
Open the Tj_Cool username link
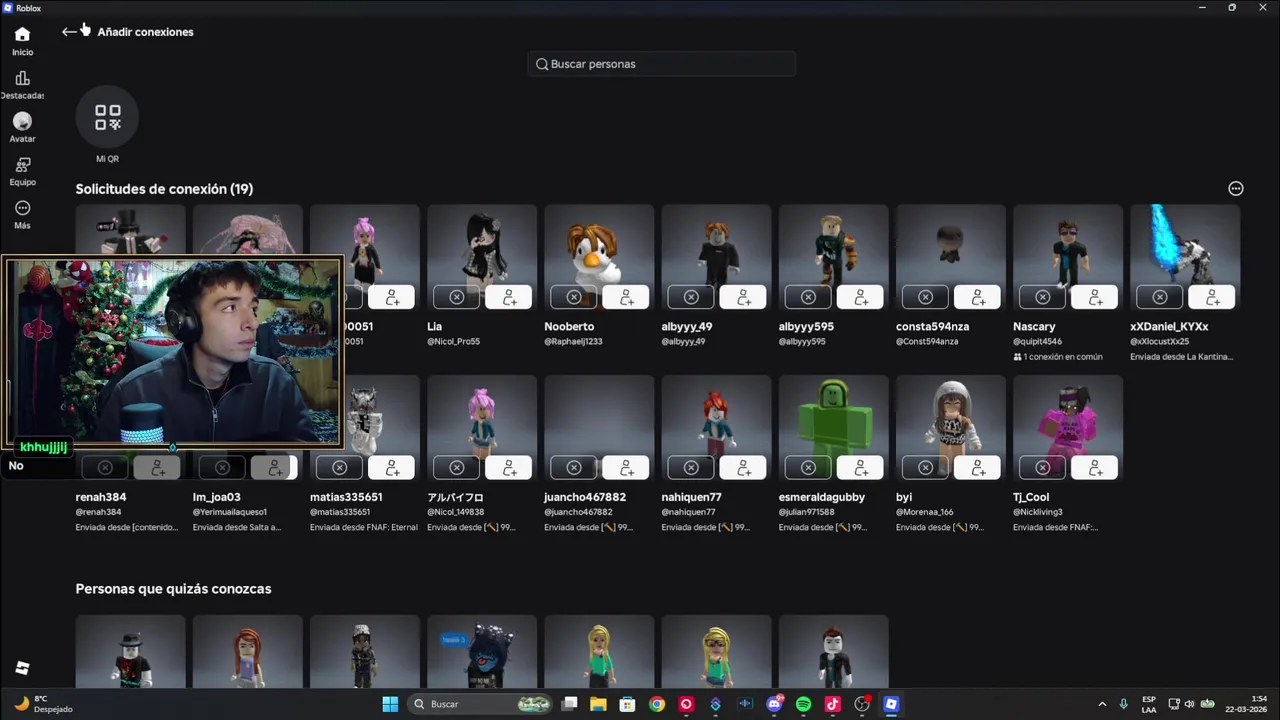(1031, 497)
